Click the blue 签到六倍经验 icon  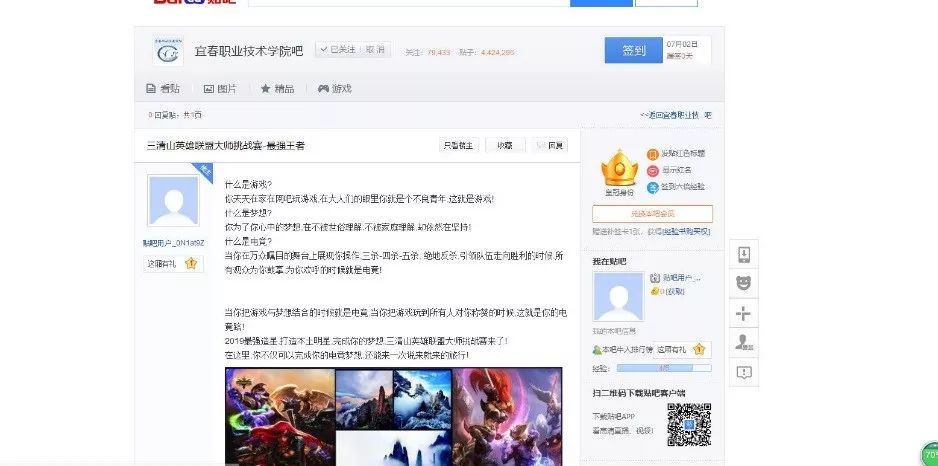coord(653,187)
